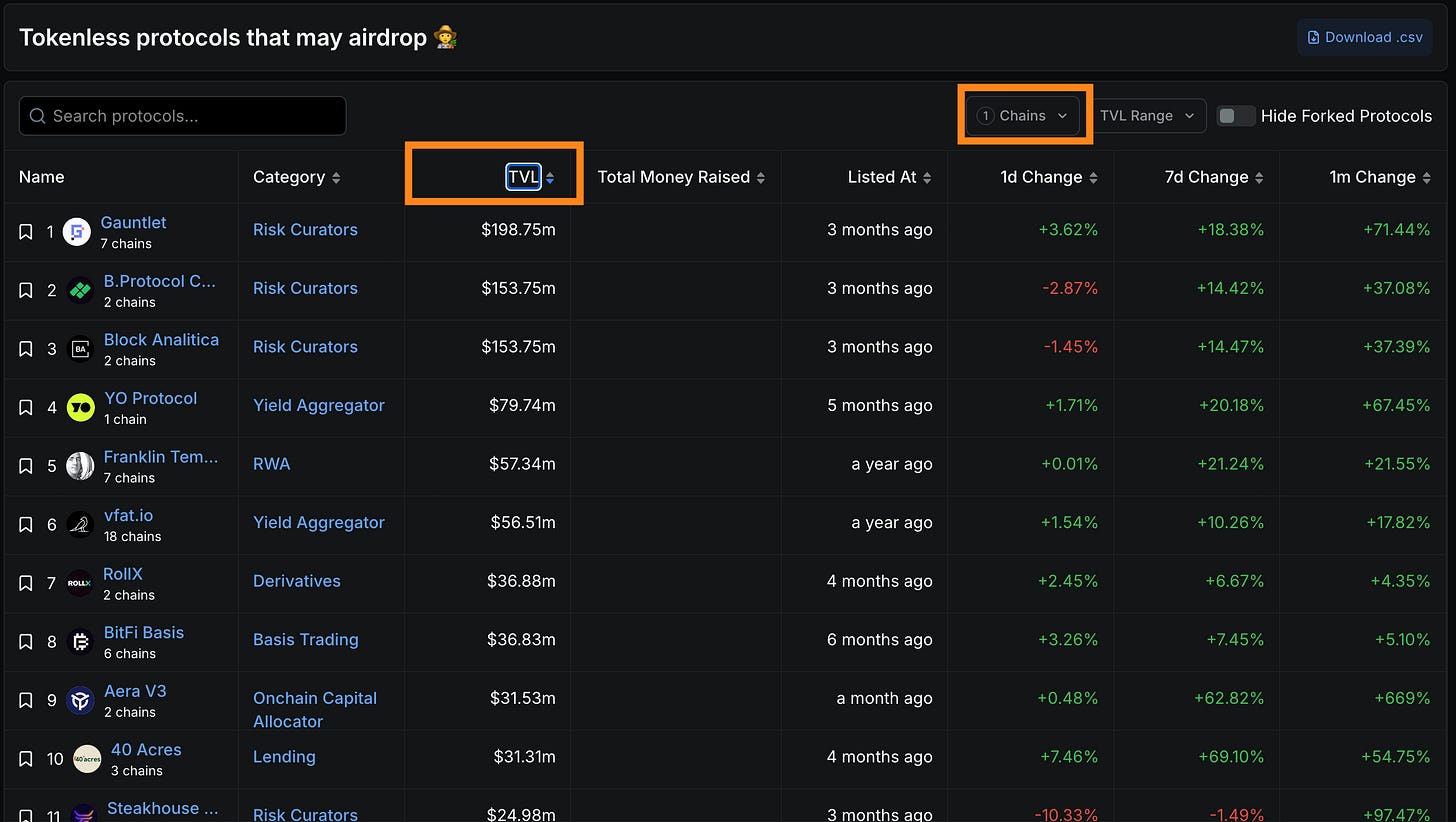Bookmark the RollX row
The height and width of the screenshot is (822, 1456).
tap(26, 583)
